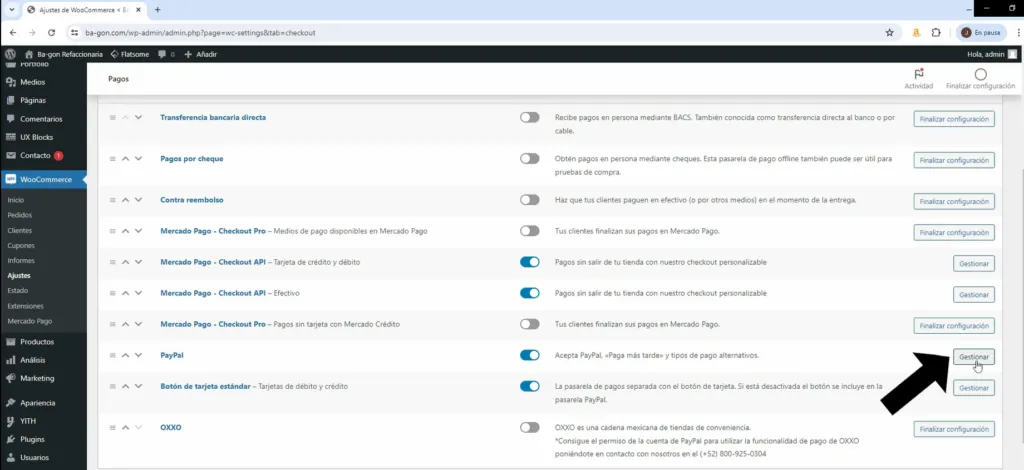Click Finalizar configuración for Contra reembolso
Viewport: 1024px width, 470px height.
(954, 202)
